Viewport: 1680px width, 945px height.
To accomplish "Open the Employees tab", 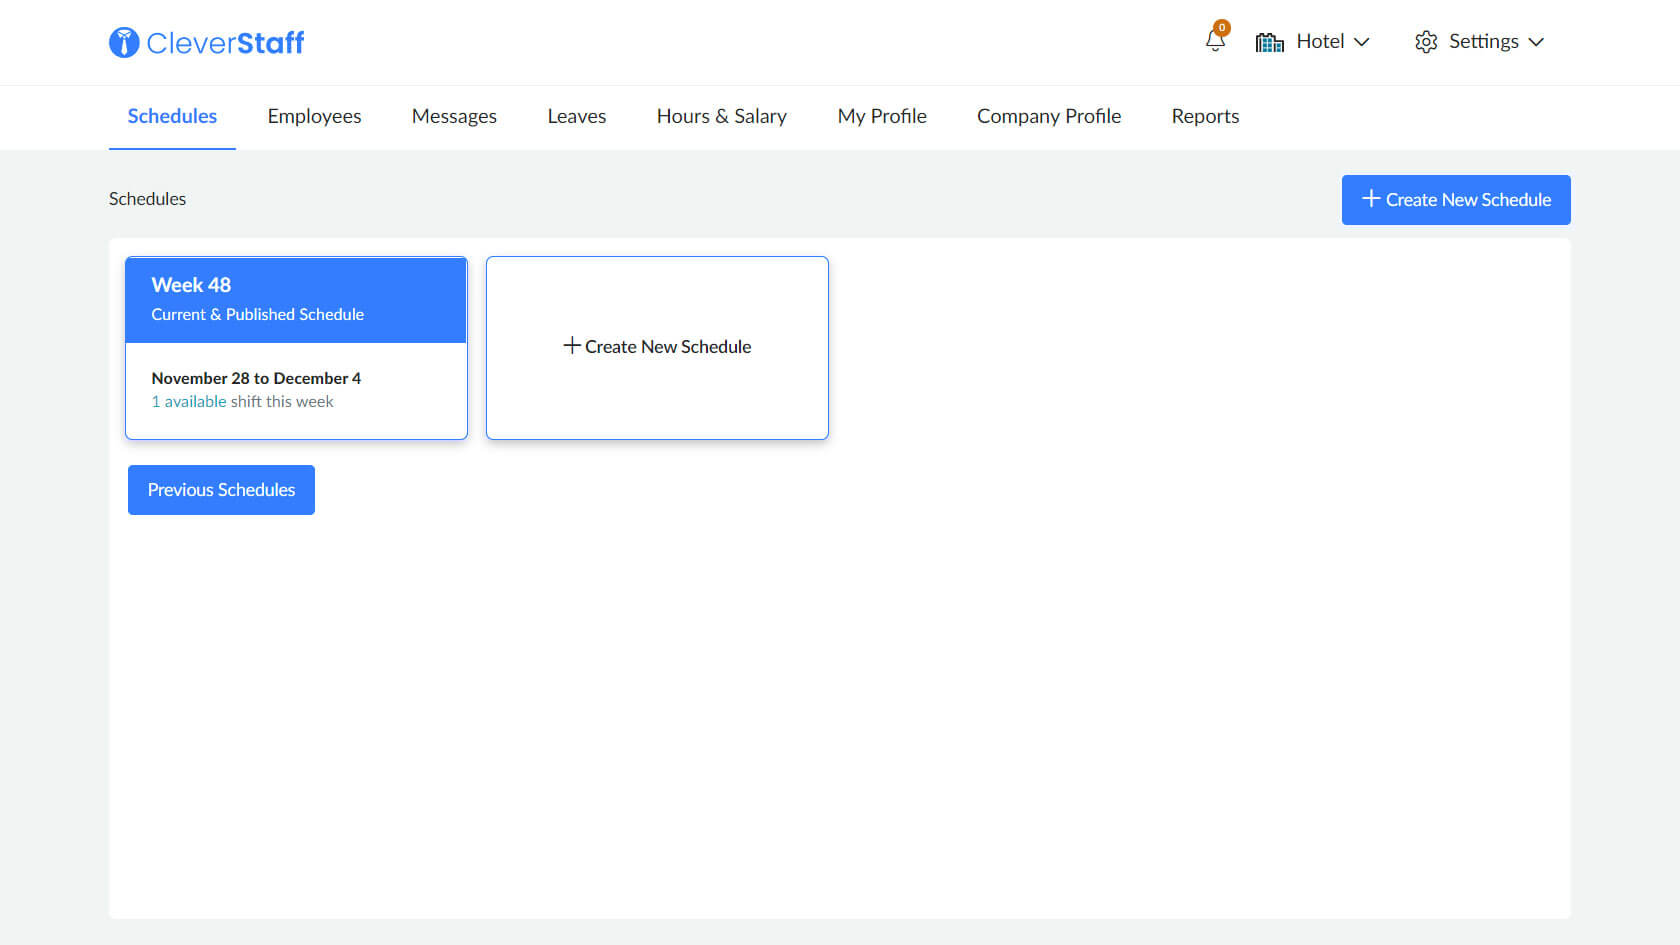I will pyautogui.click(x=314, y=116).
